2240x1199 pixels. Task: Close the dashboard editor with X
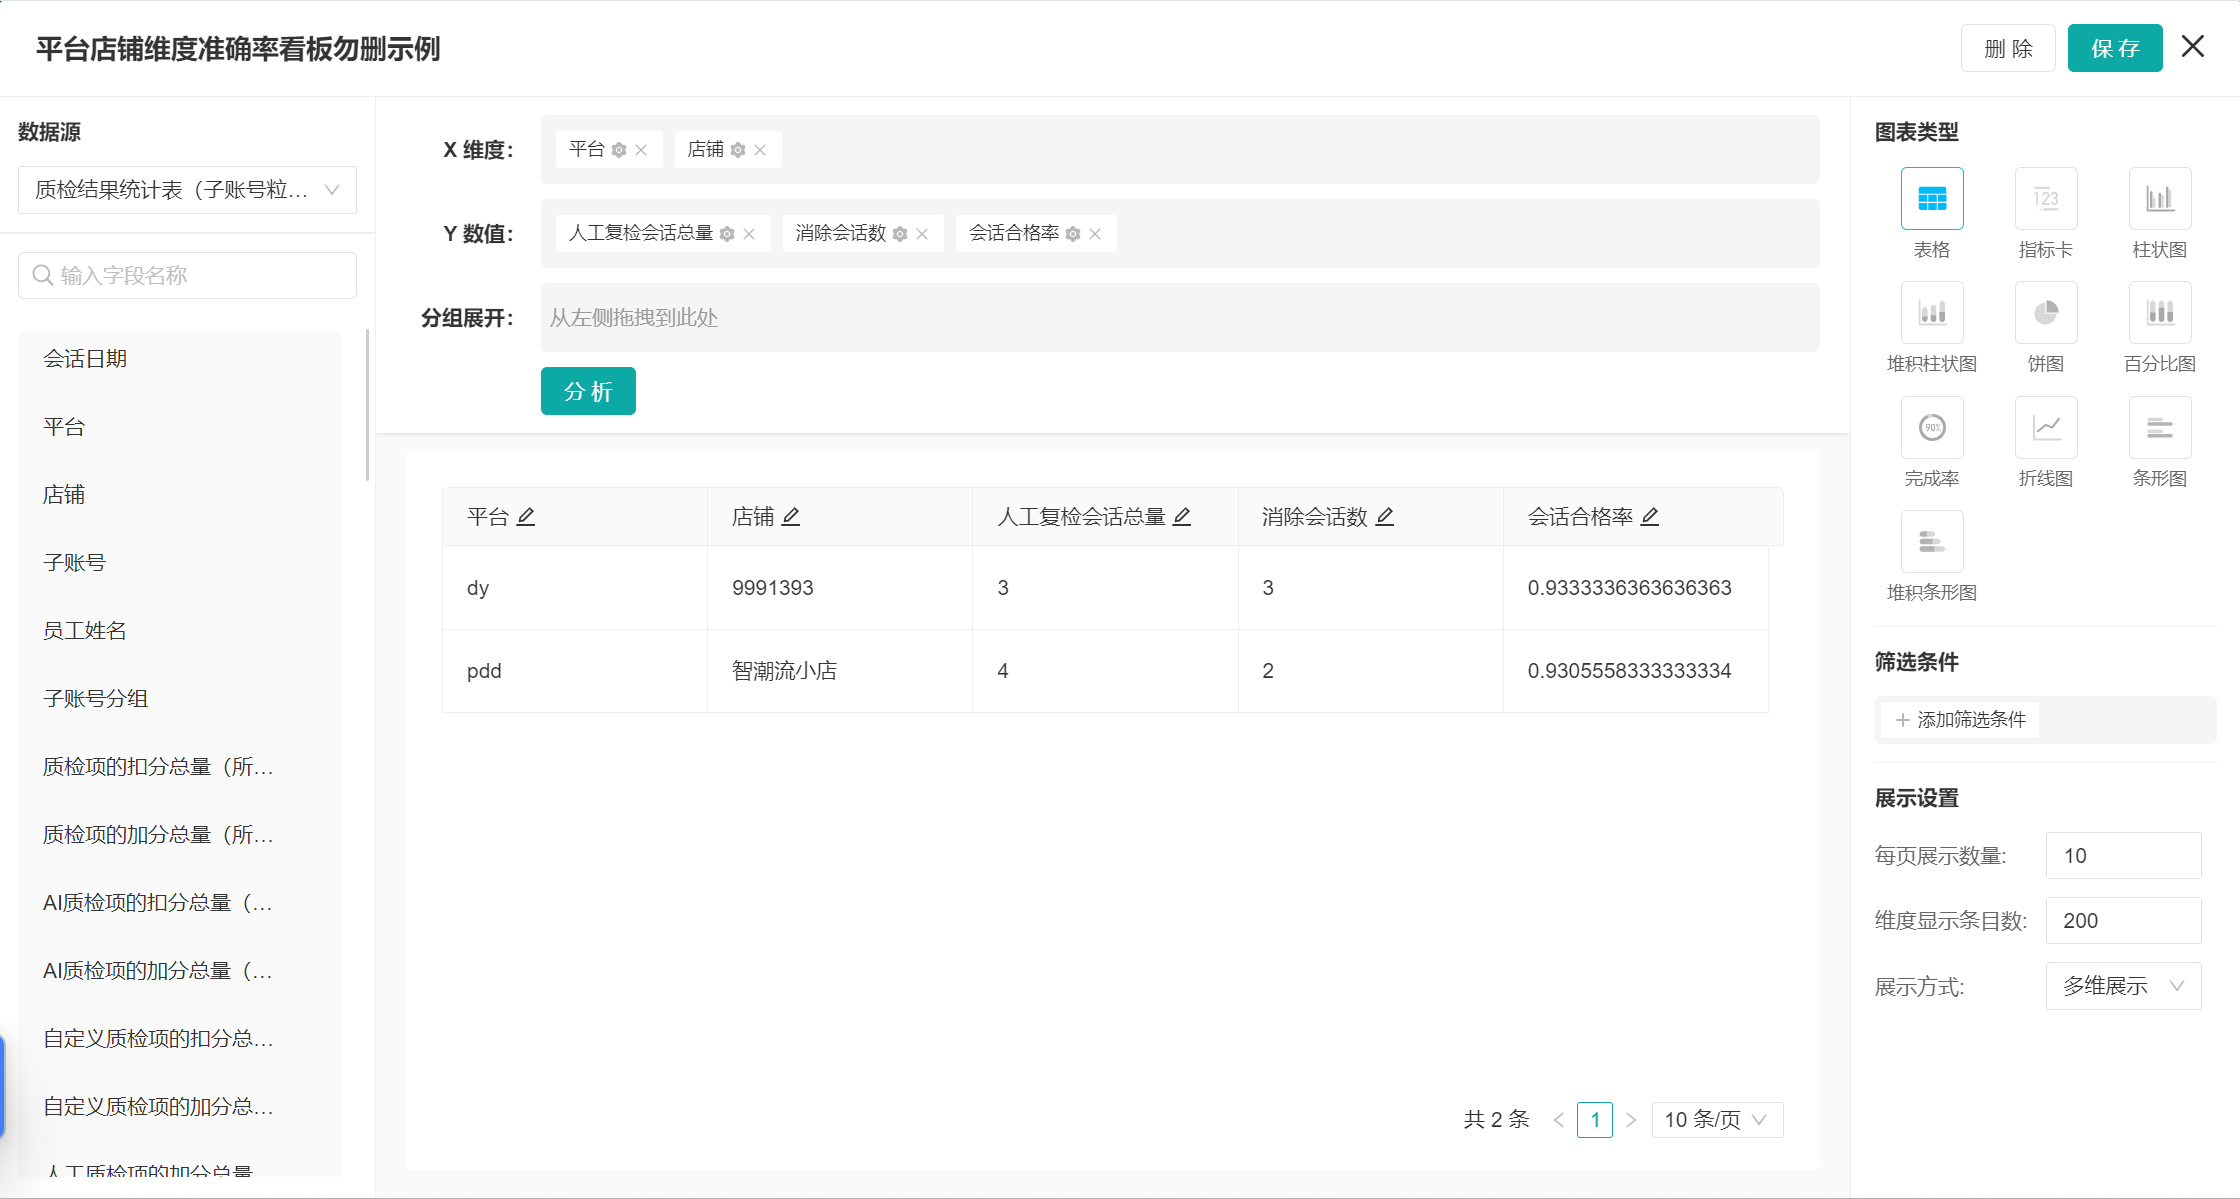(x=2193, y=46)
